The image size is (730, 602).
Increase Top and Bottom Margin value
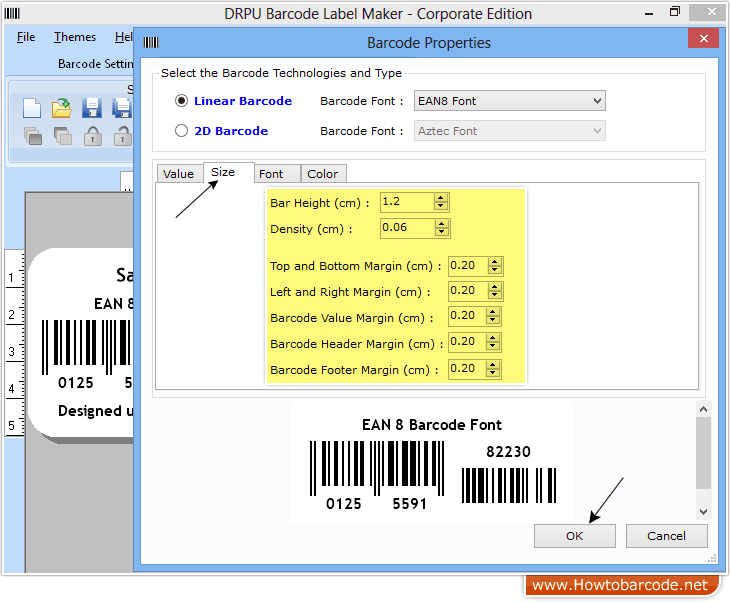pyautogui.click(x=495, y=262)
